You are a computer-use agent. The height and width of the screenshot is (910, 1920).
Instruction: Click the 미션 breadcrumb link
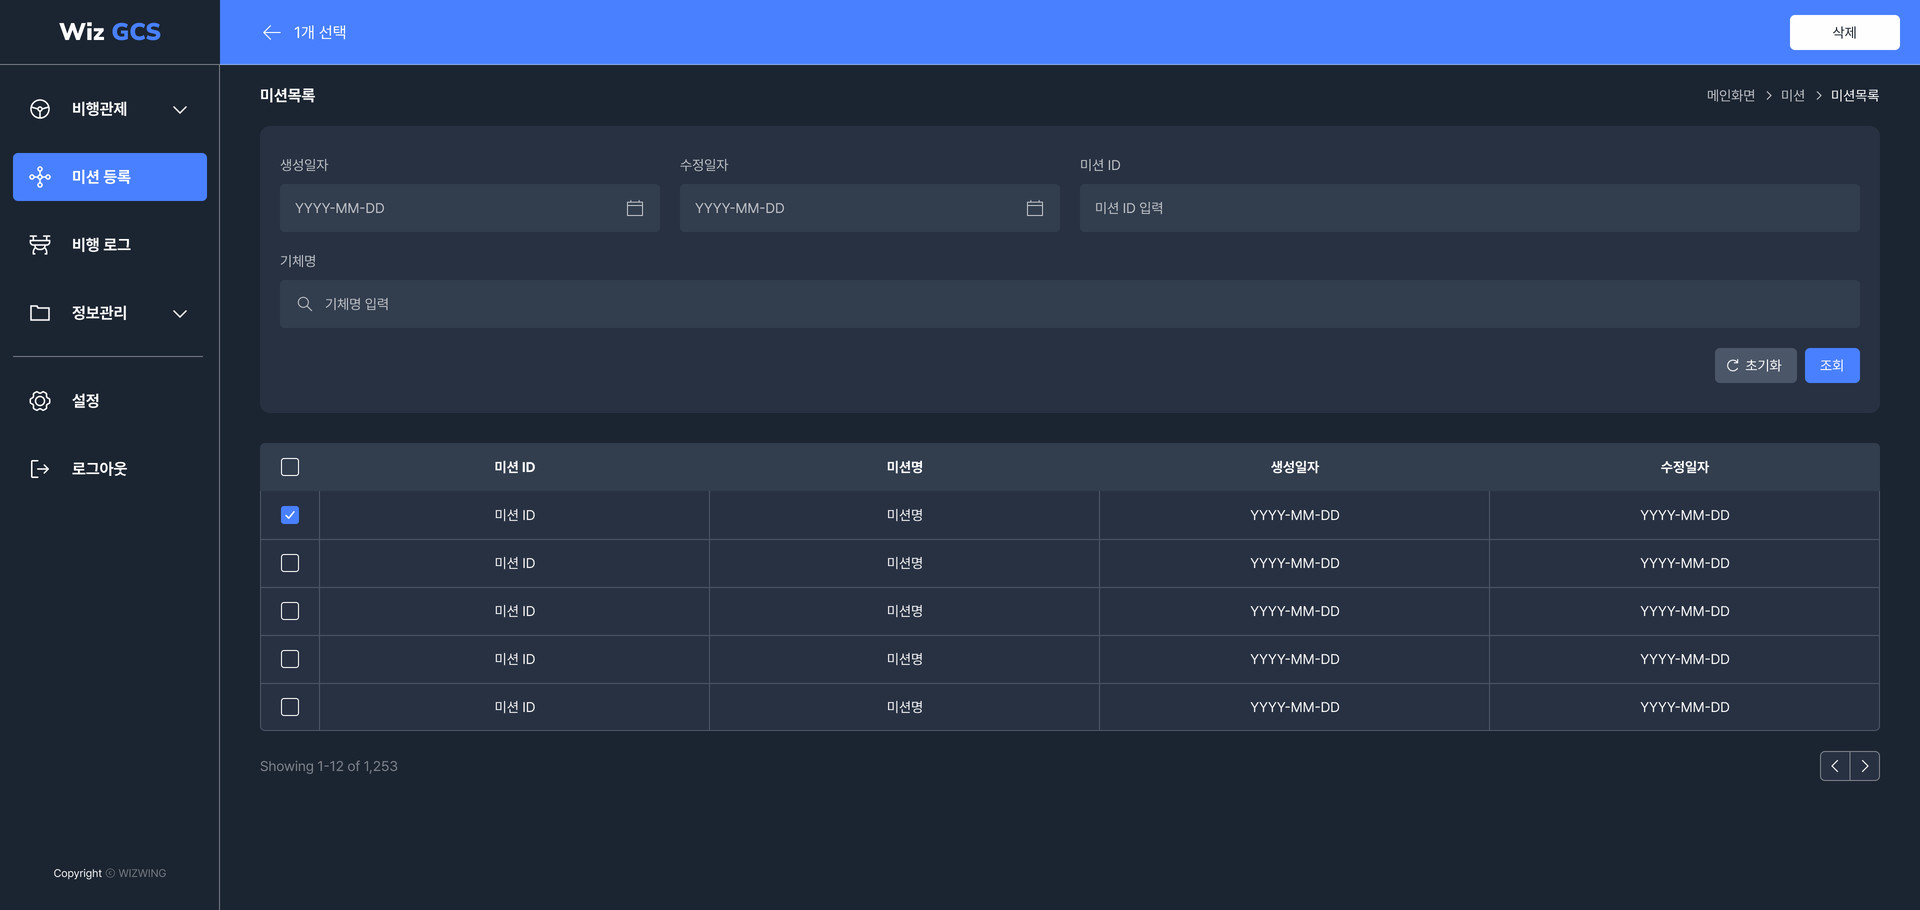[1792, 95]
